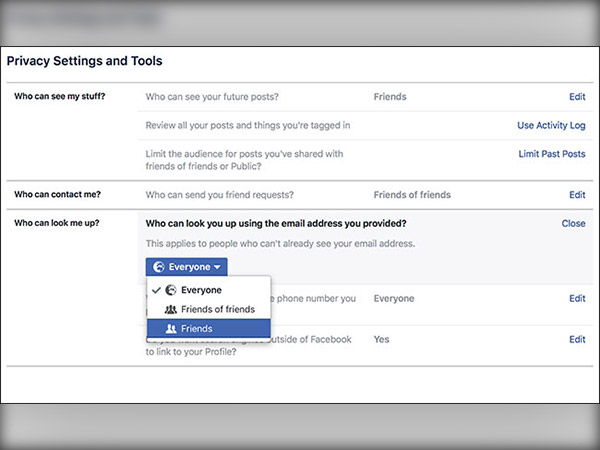Screen dimensions: 600x450
Task: Click the globe icon in the Everyone menu option
Action: [169, 290]
